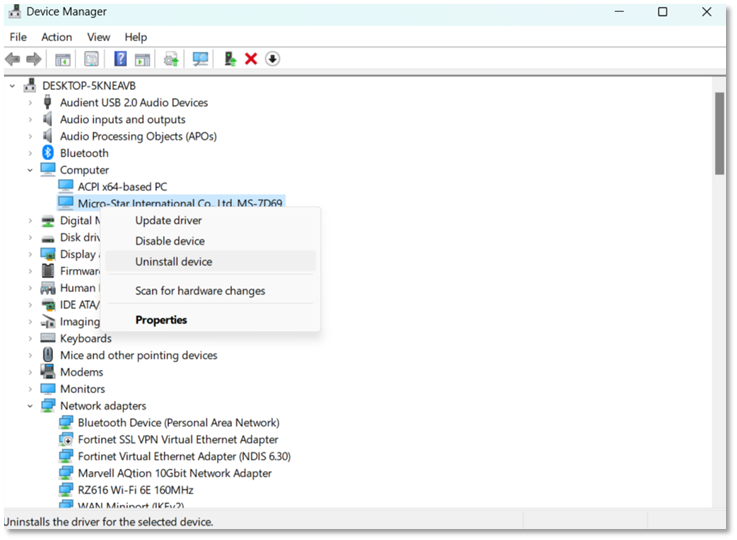Choose Uninstall device from context menu
This screenshot has height=540, width=737.
click(210, 261)
